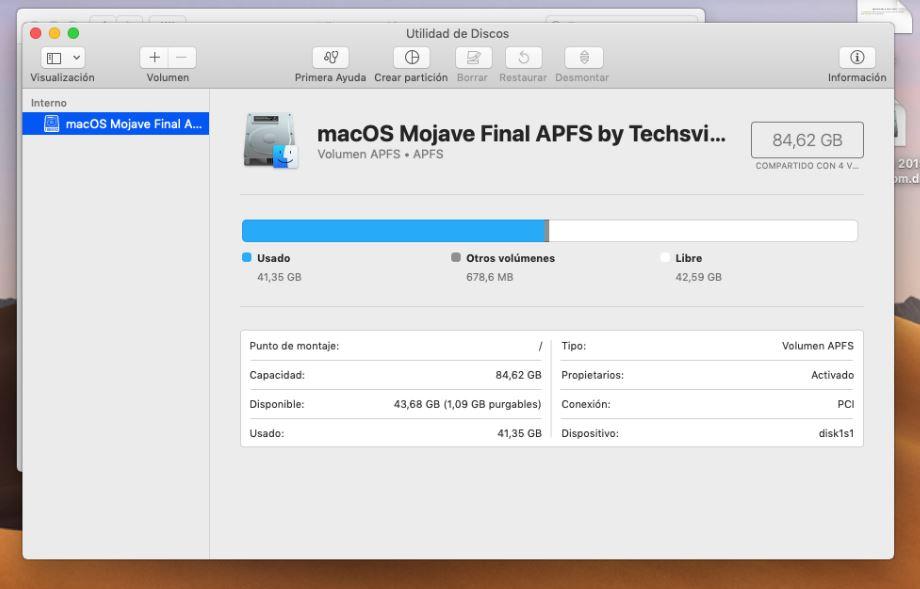Click the 'COMPARTIDO CON 4 V...' caption

[x=807, y=166]
